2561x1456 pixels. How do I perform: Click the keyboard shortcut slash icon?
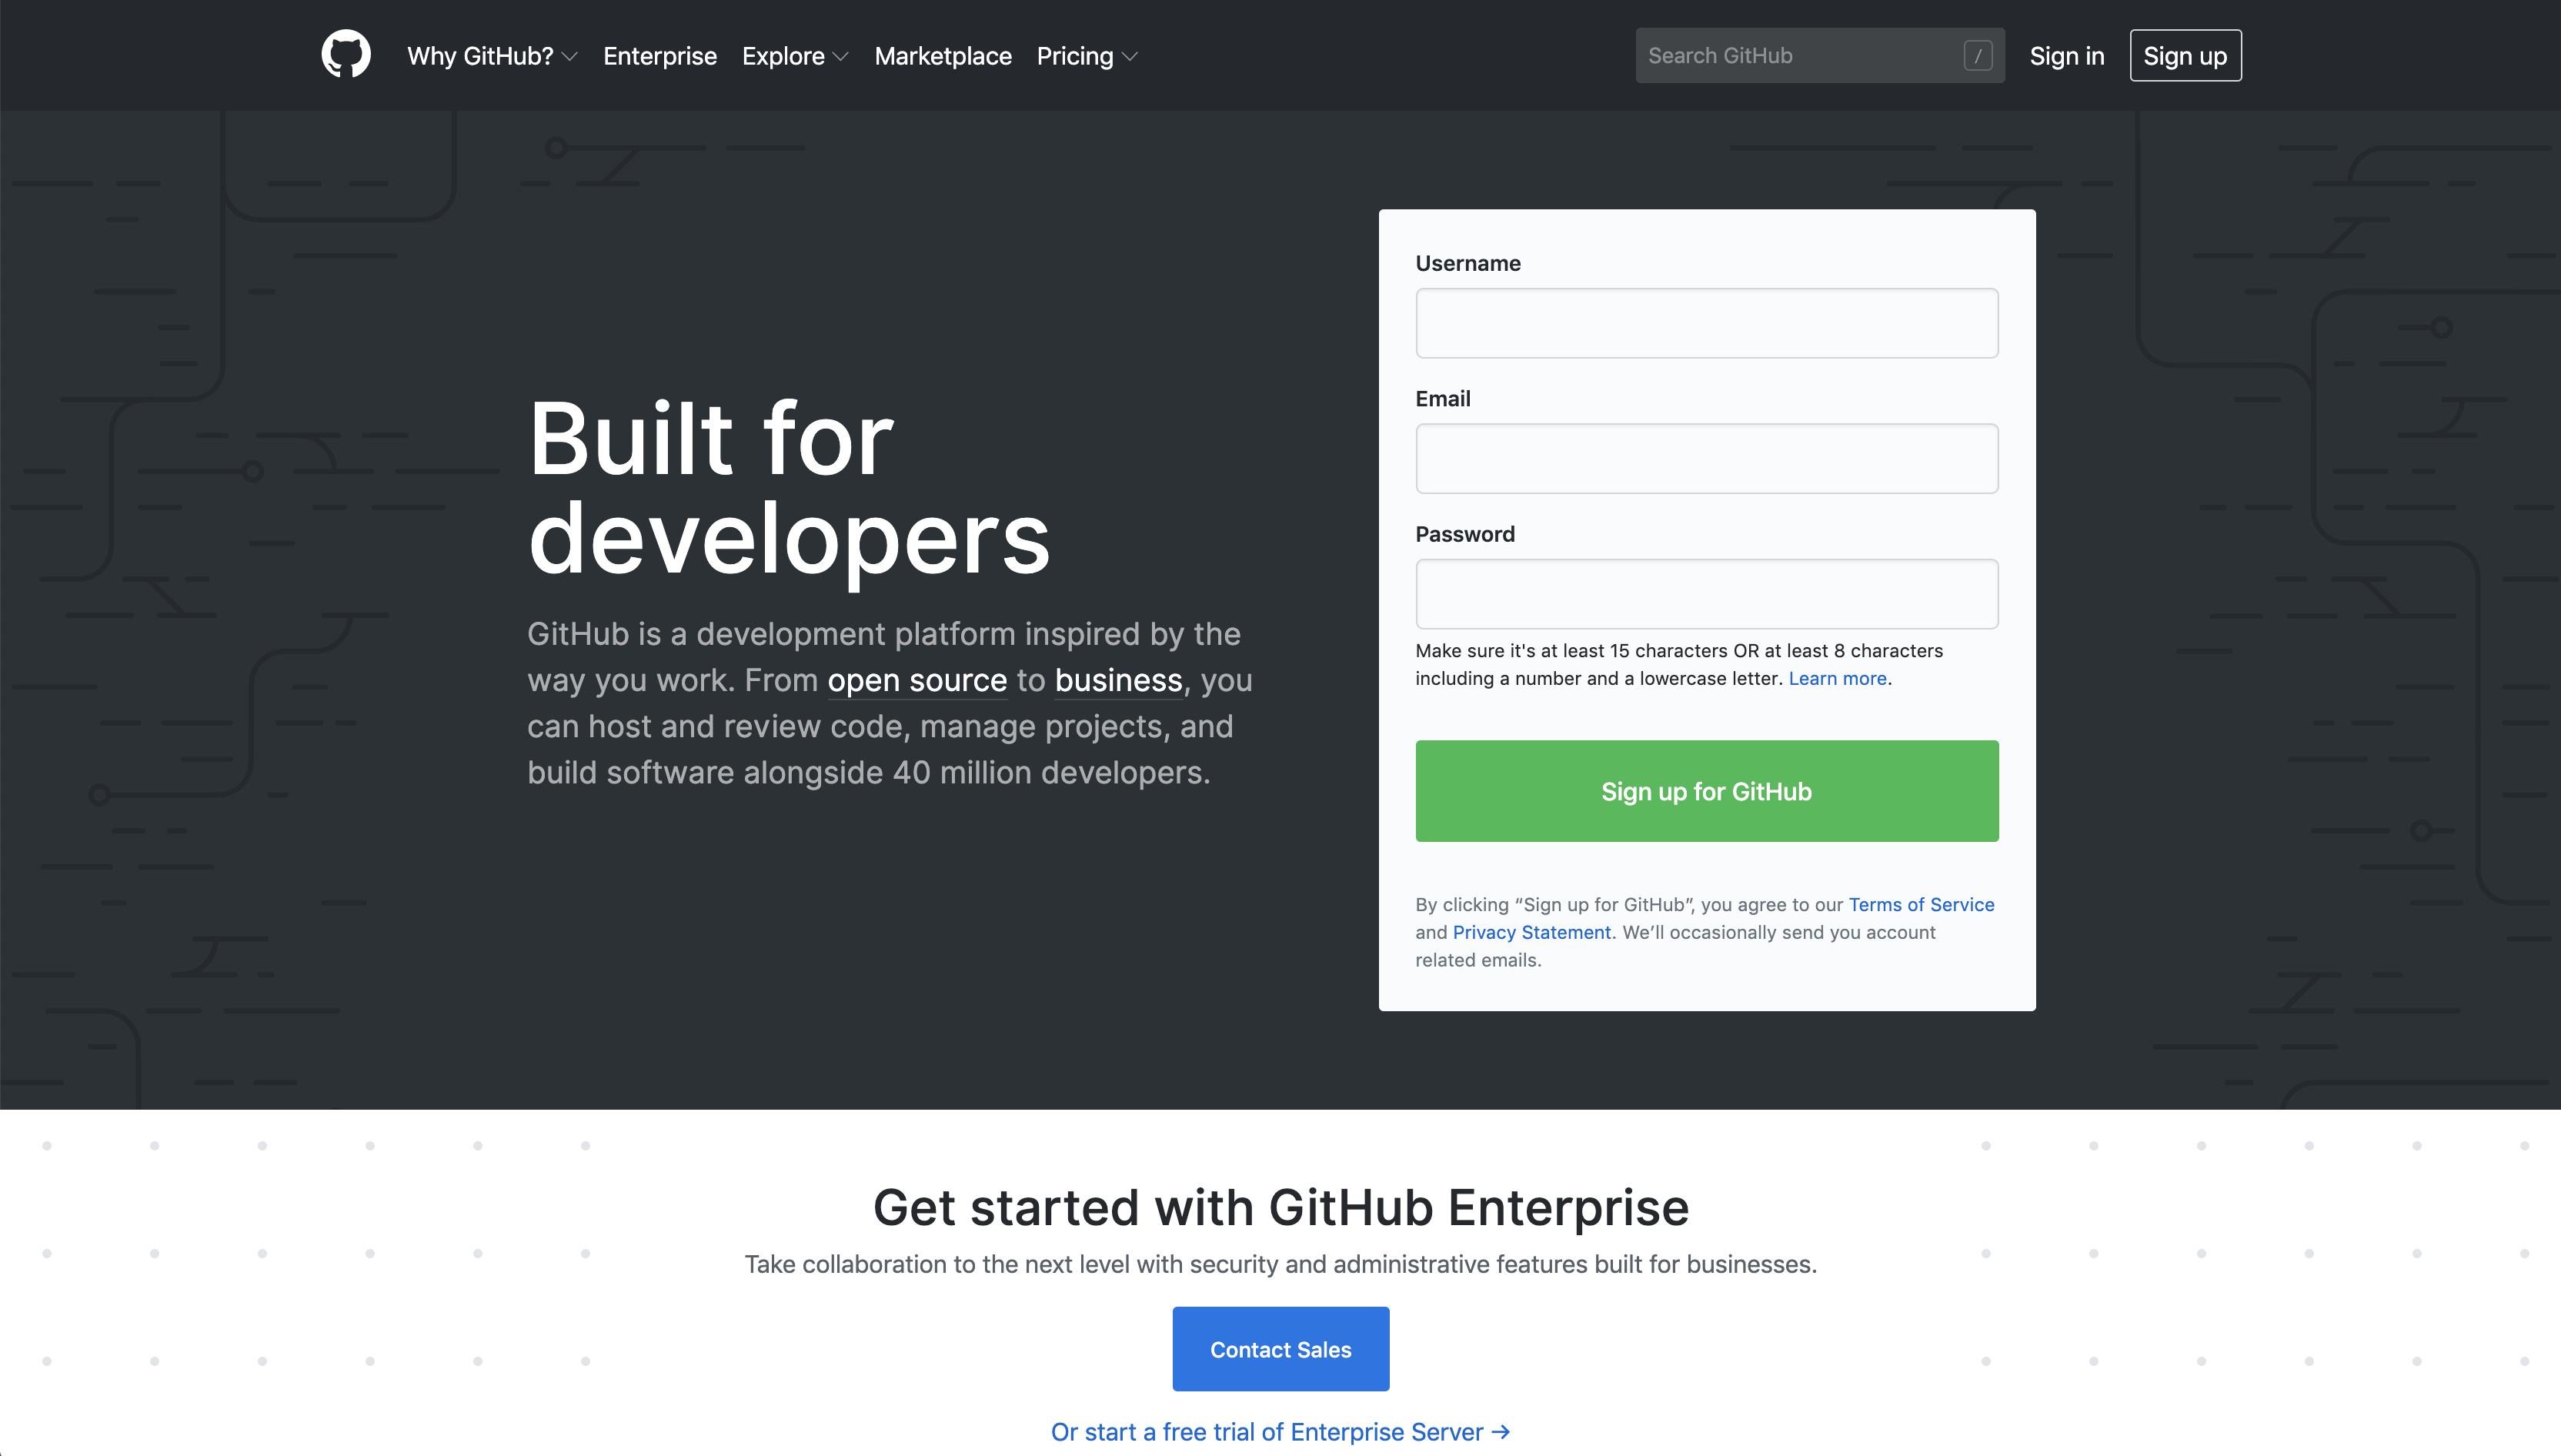(x=1978, y=56)
